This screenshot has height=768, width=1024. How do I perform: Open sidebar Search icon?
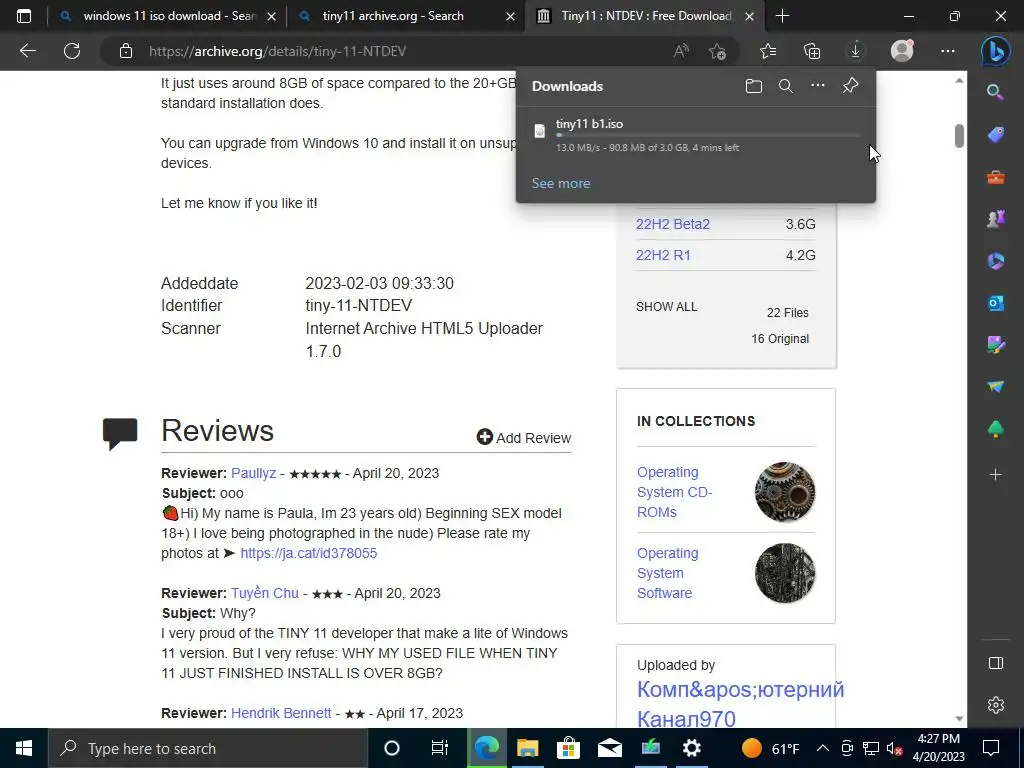[x=995, y=92]
